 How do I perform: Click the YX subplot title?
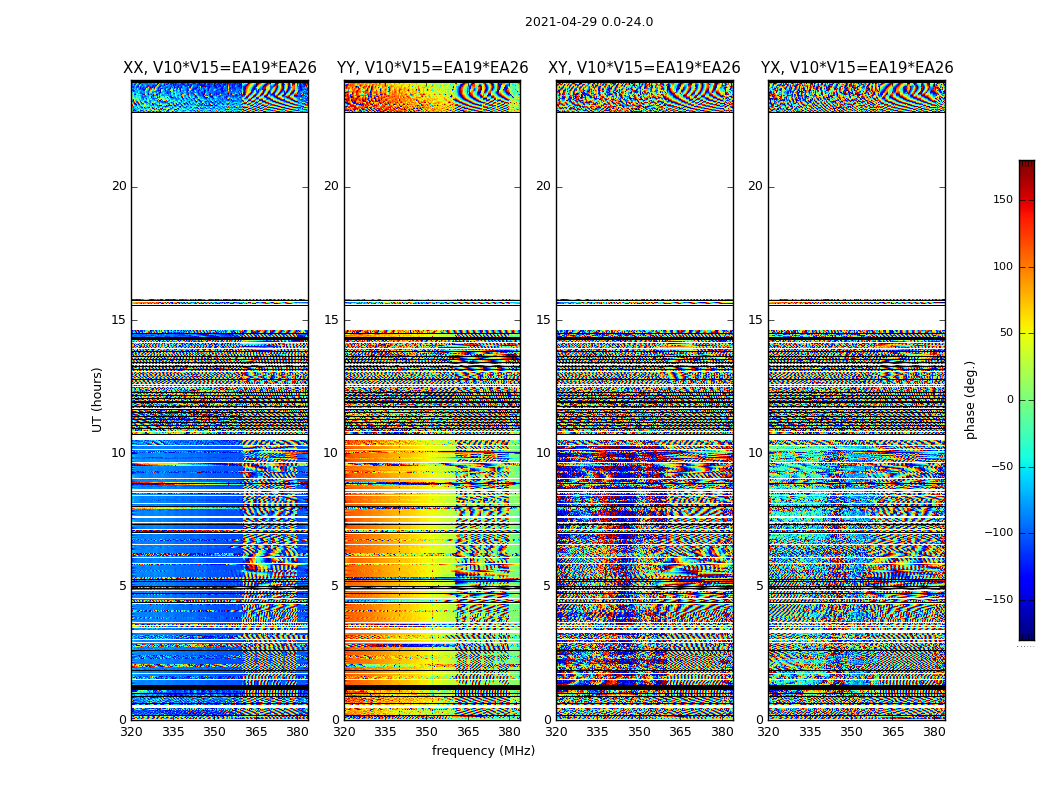[x=857, y=68]
